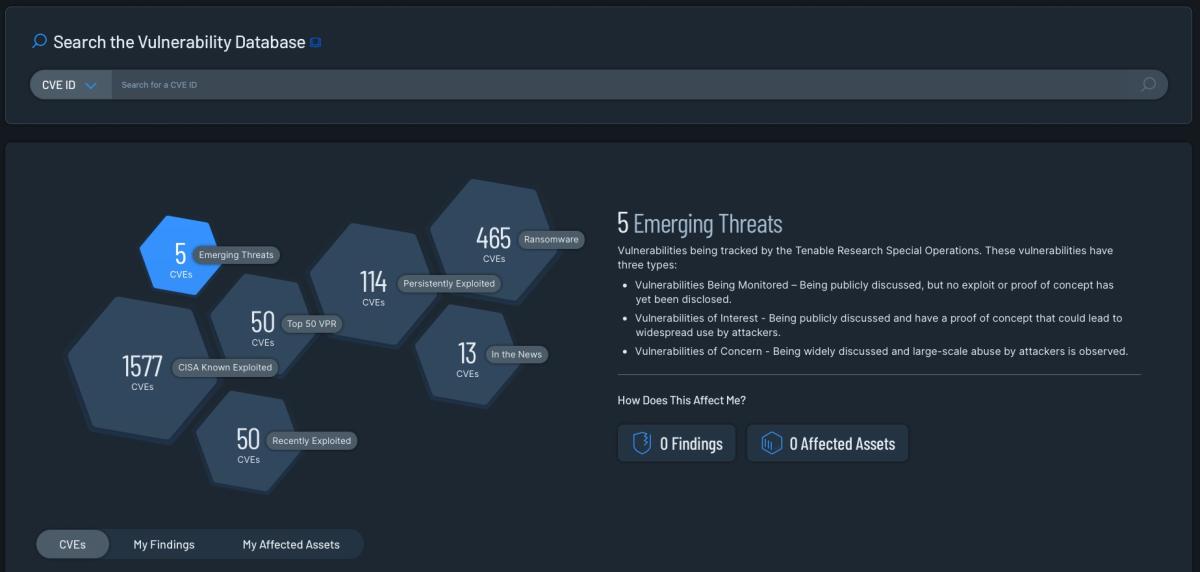Select the CISA Known Exploited hexagon, 1577 CVEs

tap(142, 370)
